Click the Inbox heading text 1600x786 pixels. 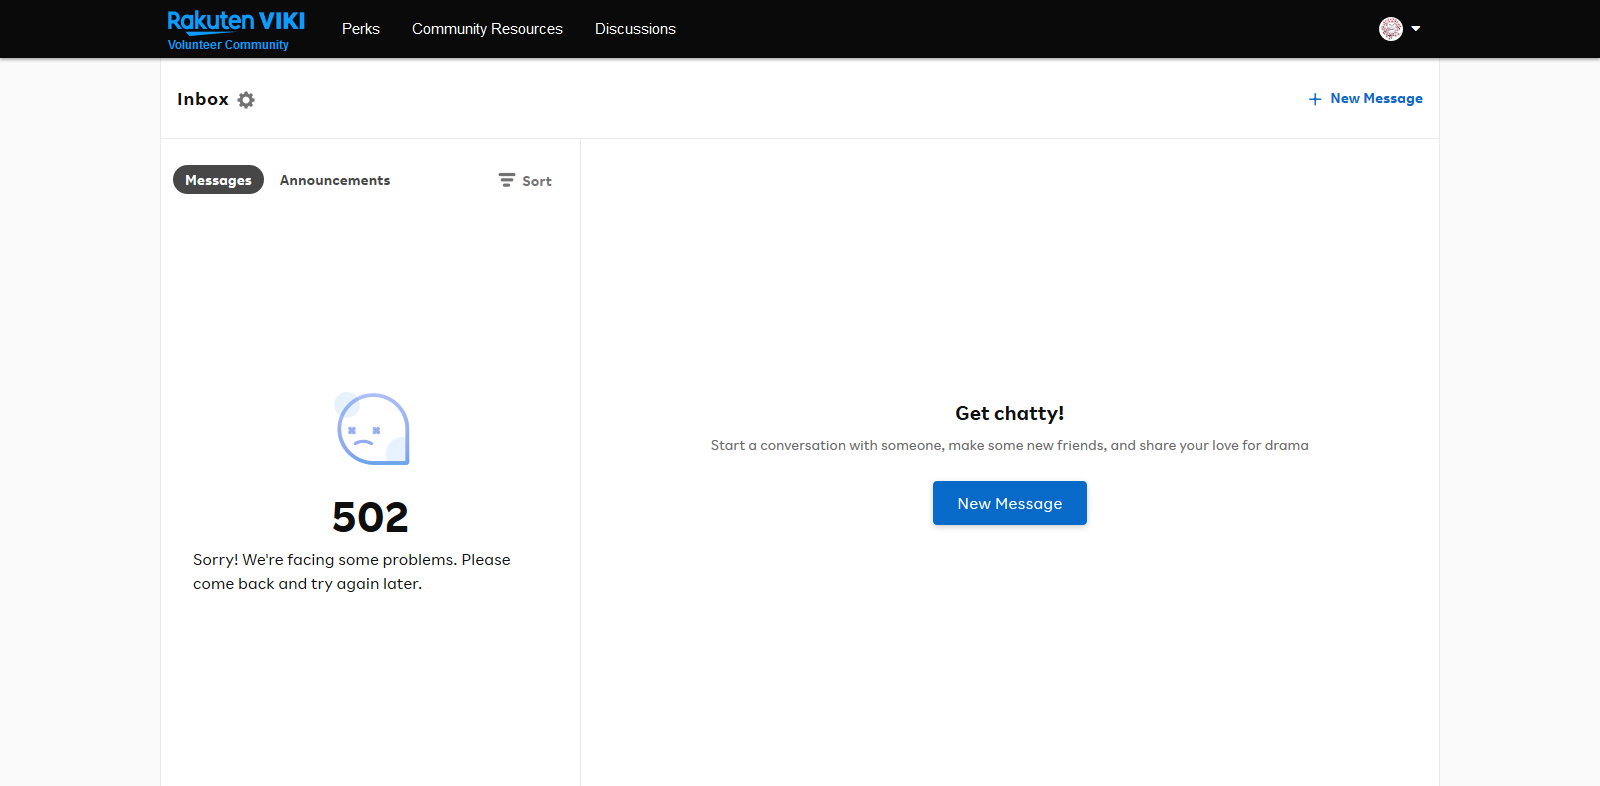(x=203, y=99)
